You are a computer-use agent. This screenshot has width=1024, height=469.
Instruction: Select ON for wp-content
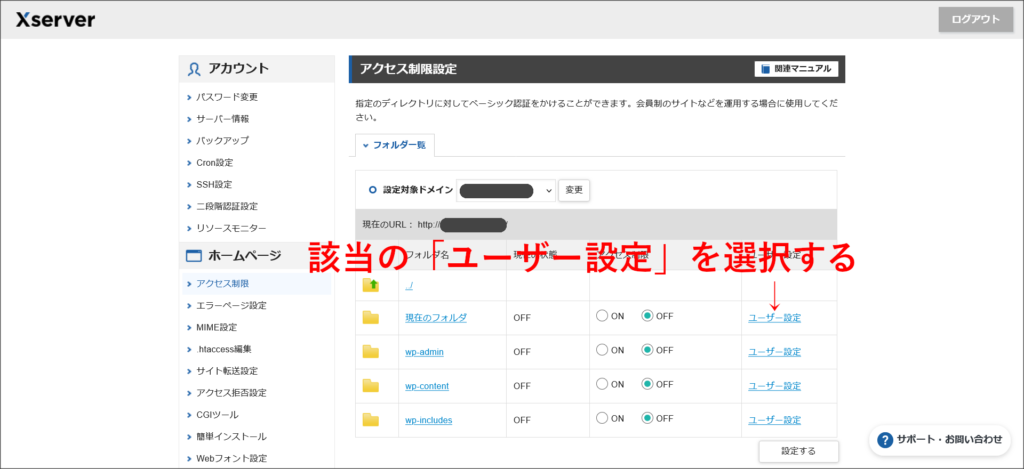(602, 384)
